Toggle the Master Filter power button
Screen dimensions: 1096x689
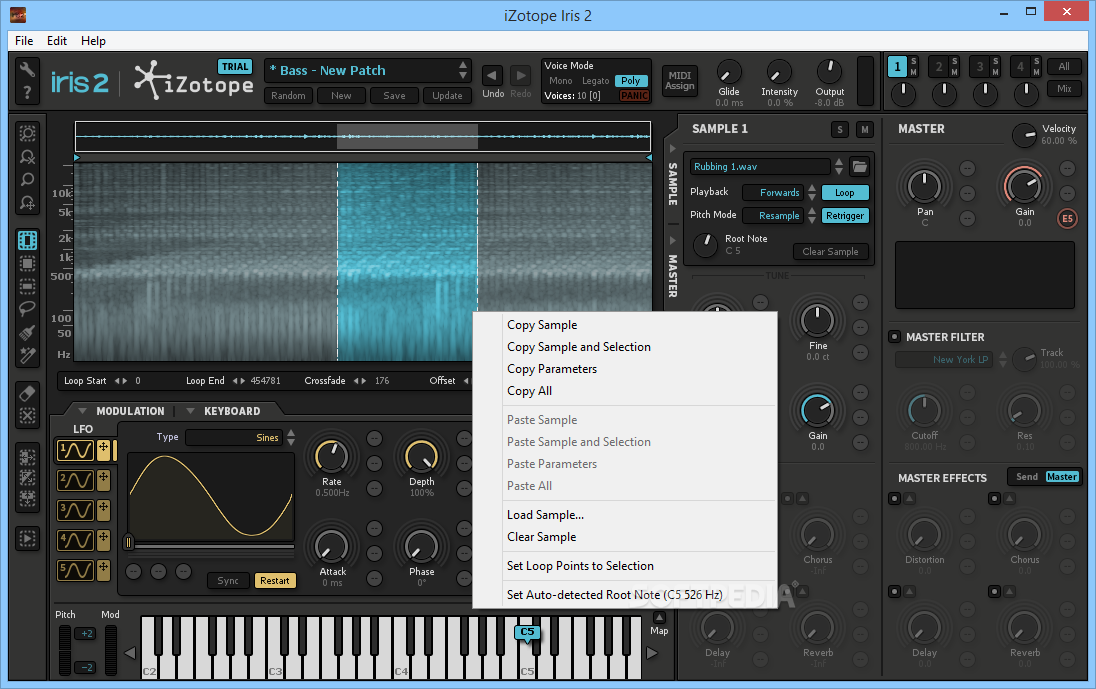pyautogui.click(x=894, y=337)
